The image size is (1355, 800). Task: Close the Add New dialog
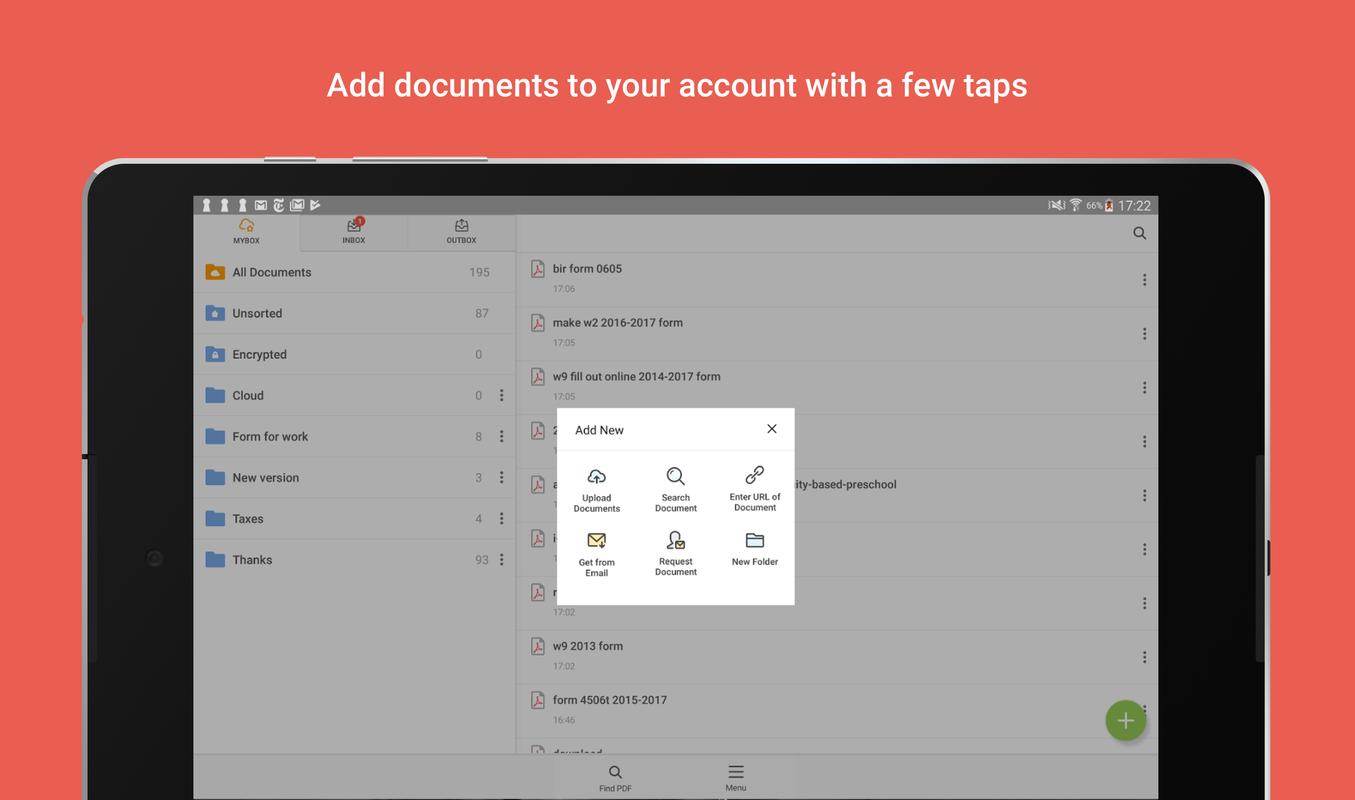(x=772, y=429)
